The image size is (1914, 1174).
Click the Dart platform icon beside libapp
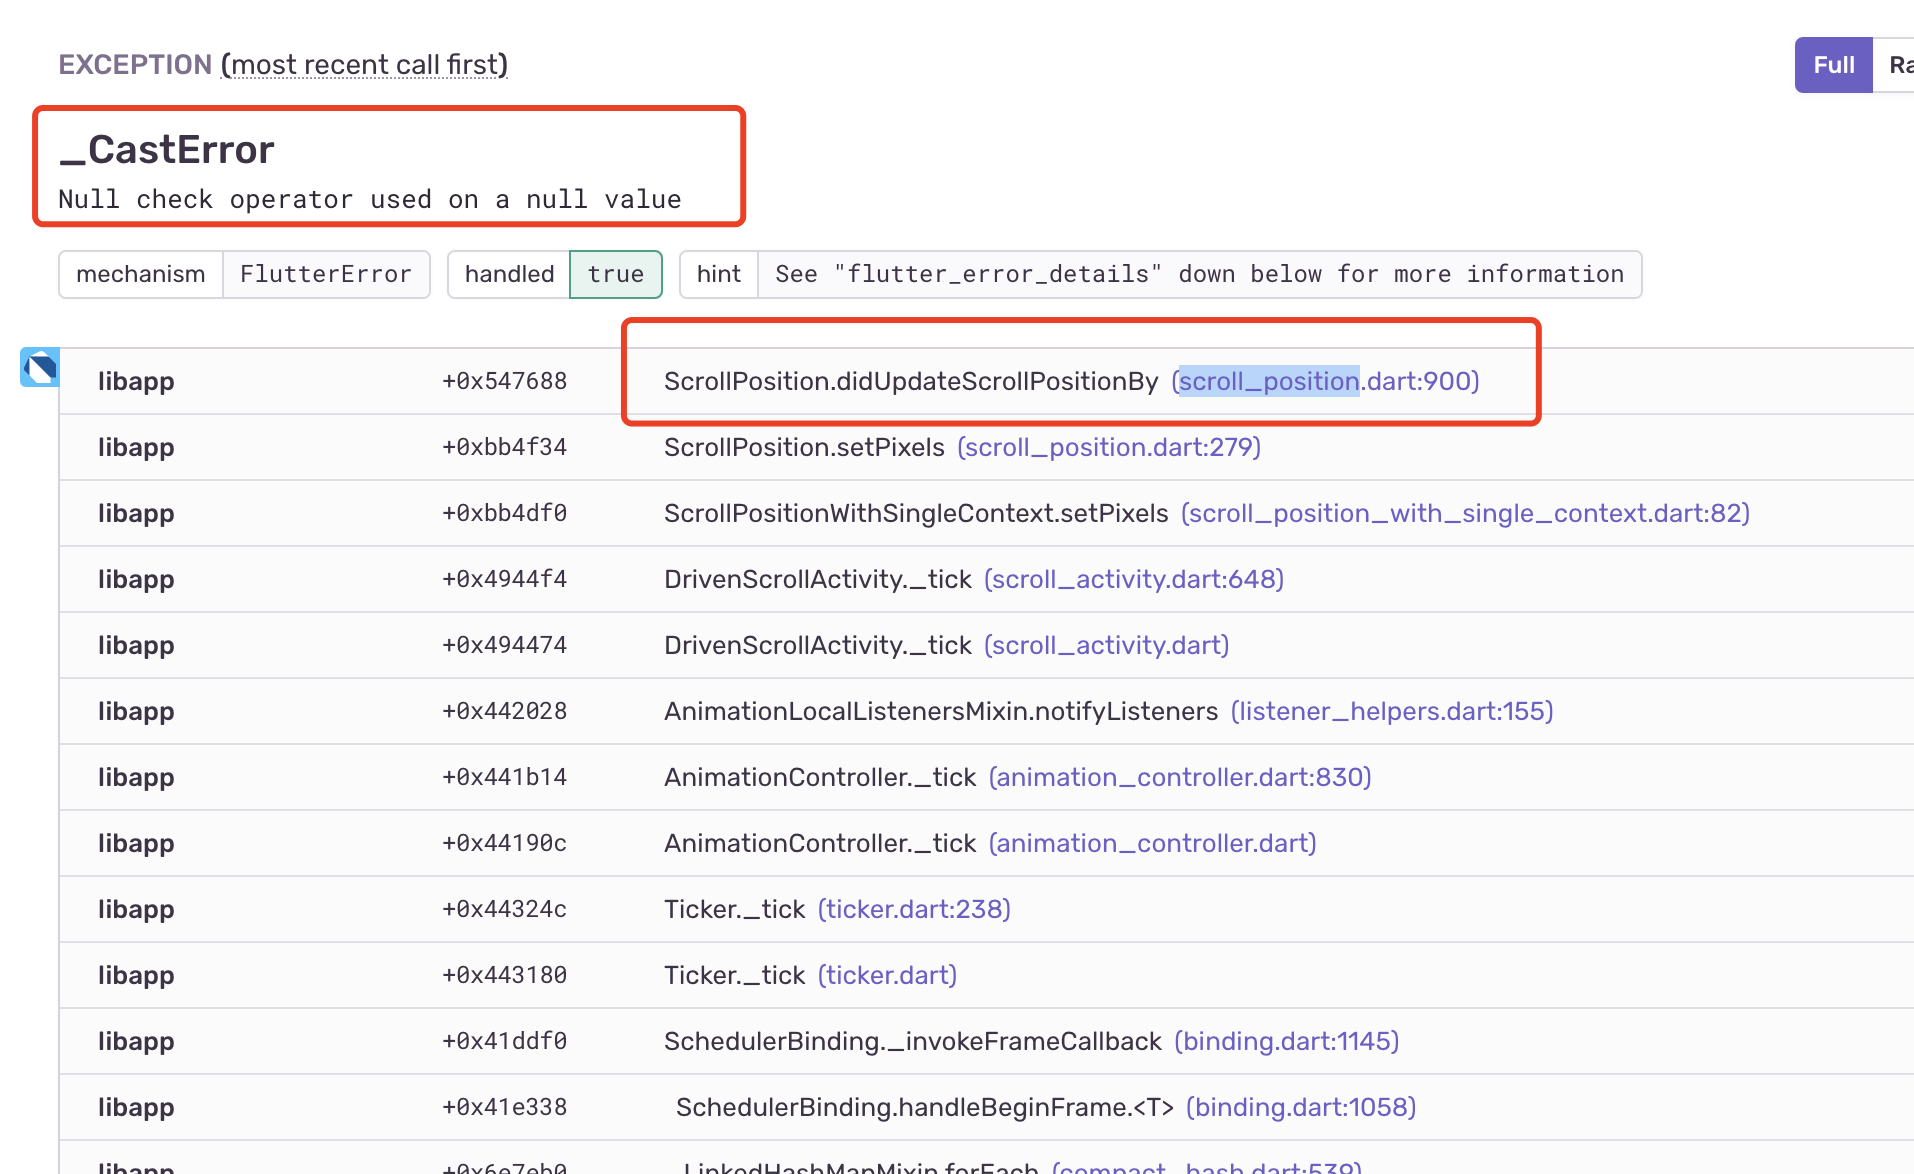pos(38,368)
